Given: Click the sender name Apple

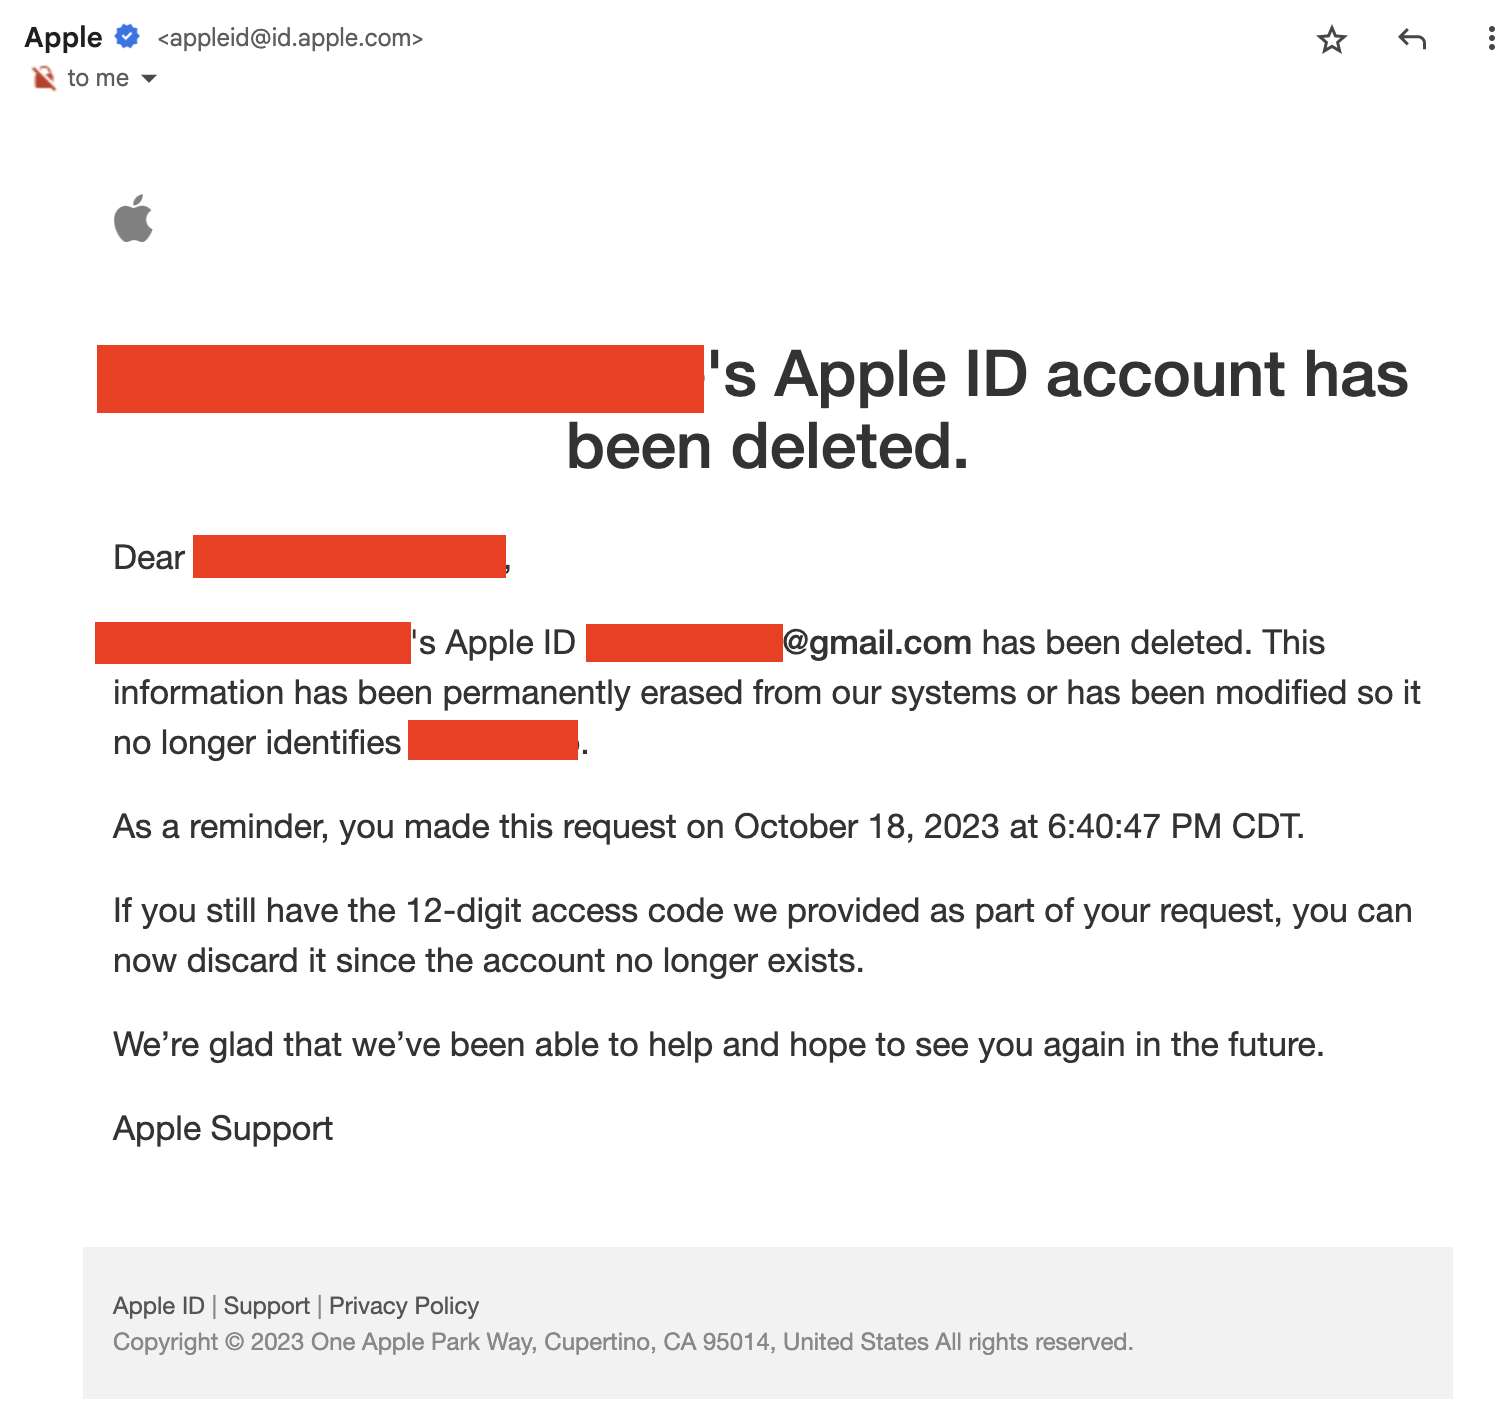Looking at the screenshot, I should click(x=63, y=37).
